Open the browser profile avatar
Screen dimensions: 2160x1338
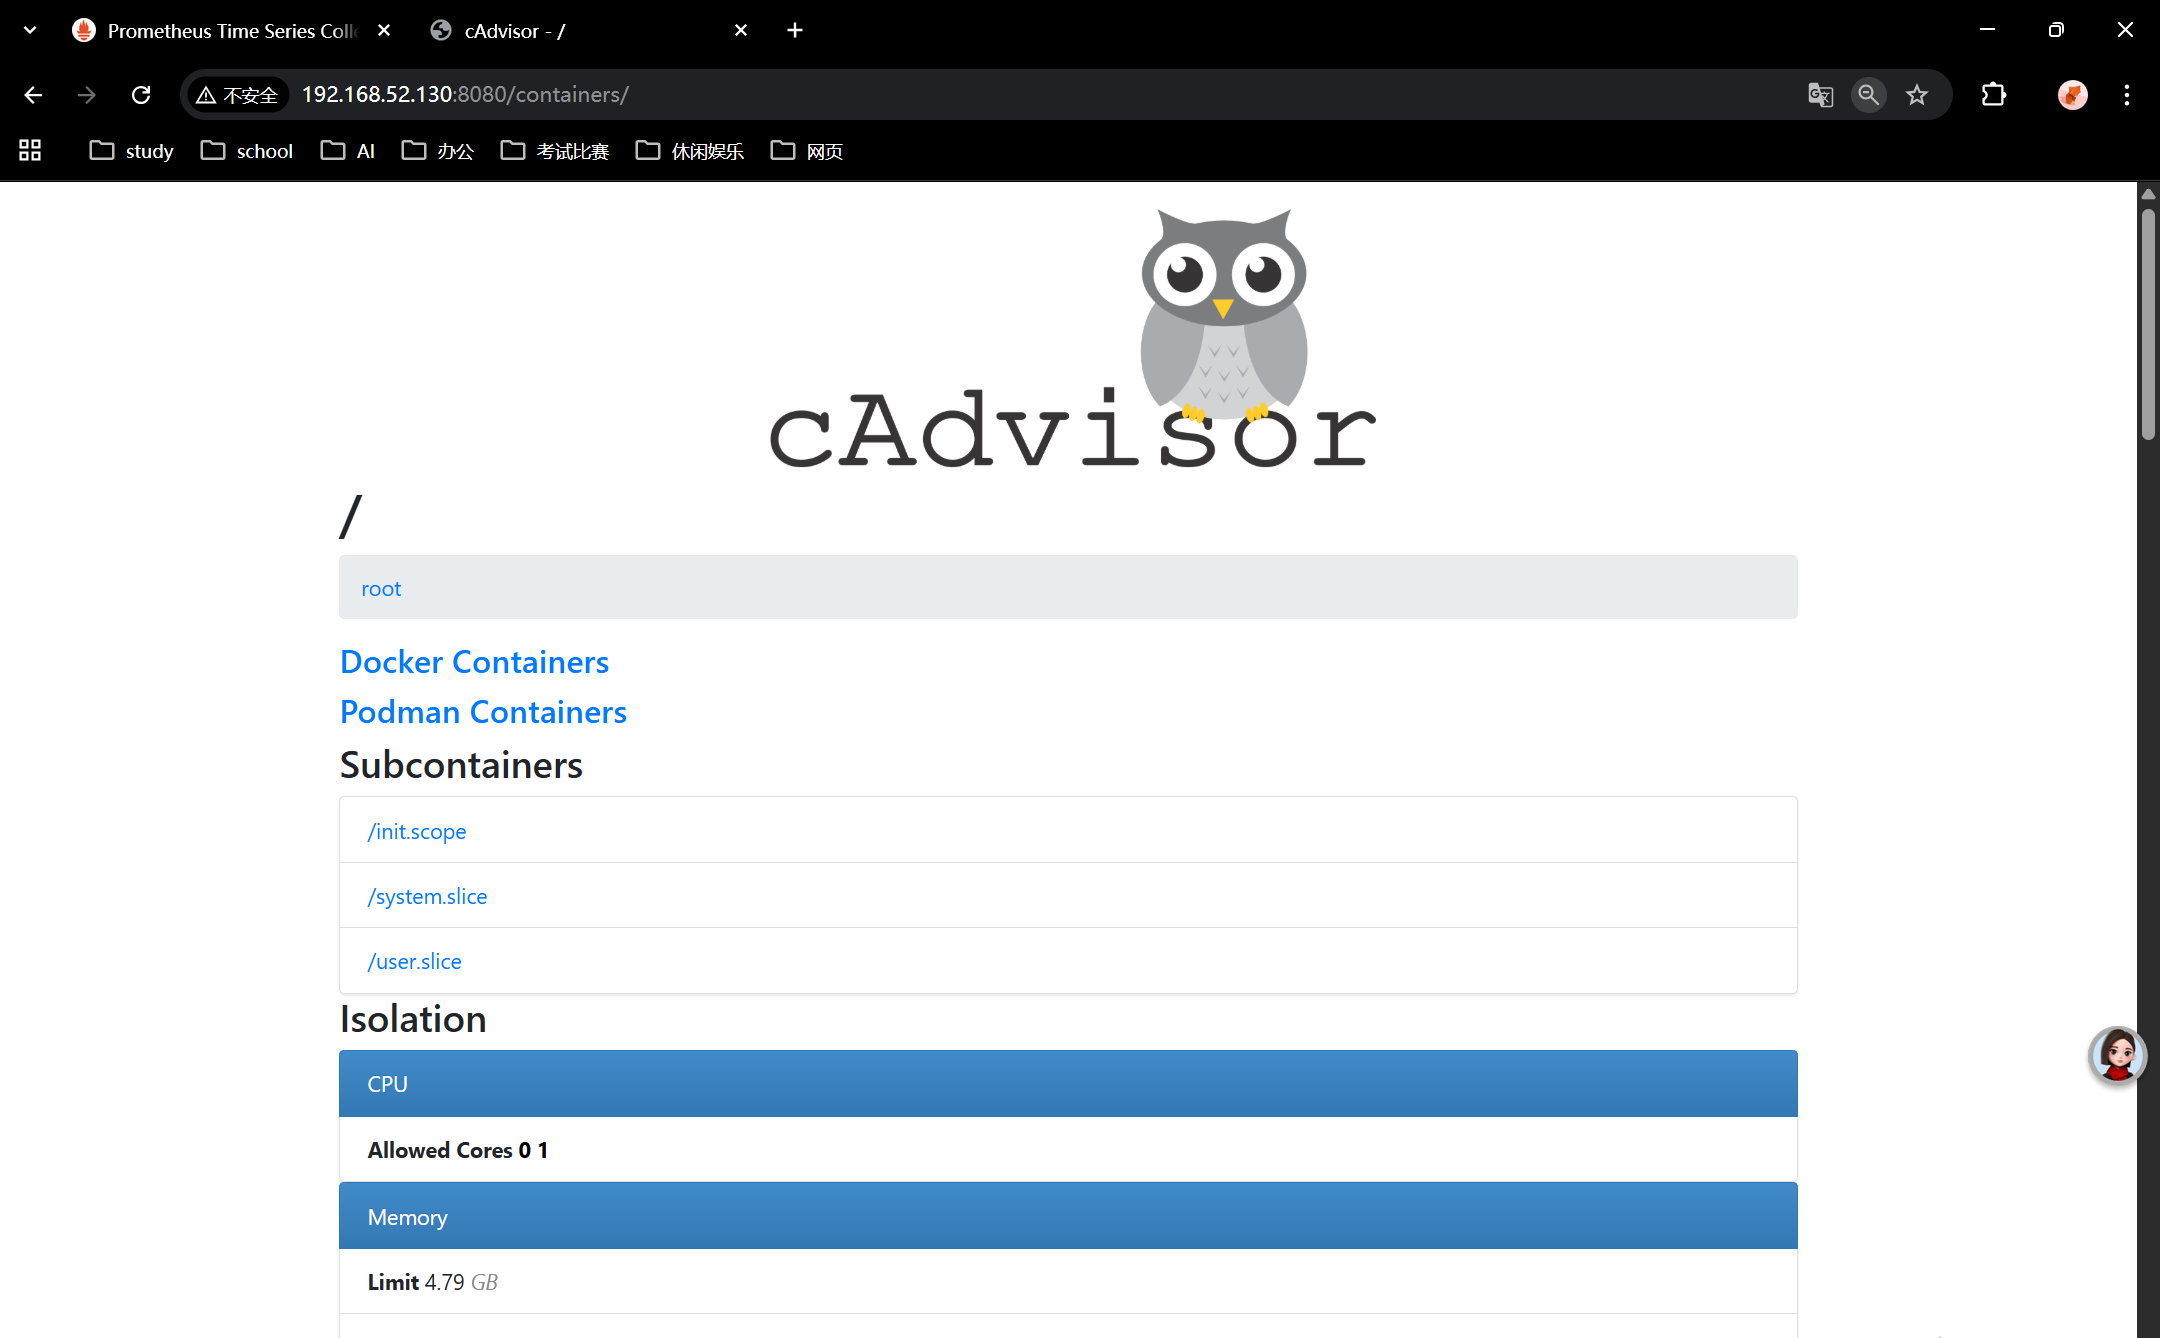click(x=2072, y=95)
